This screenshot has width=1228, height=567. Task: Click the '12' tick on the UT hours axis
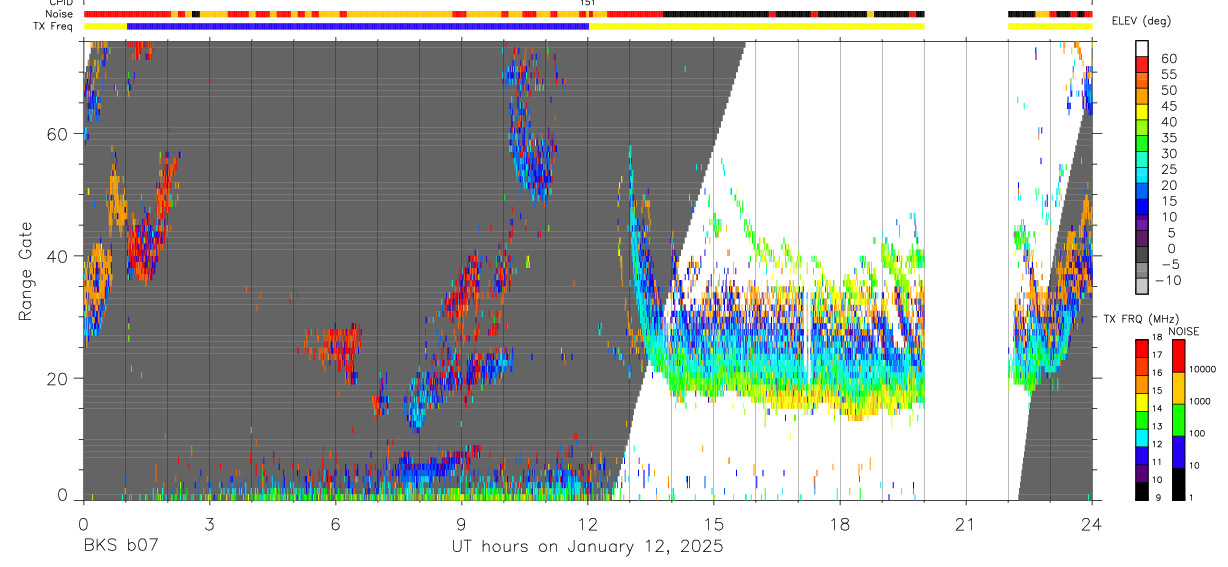click(587, 523)
